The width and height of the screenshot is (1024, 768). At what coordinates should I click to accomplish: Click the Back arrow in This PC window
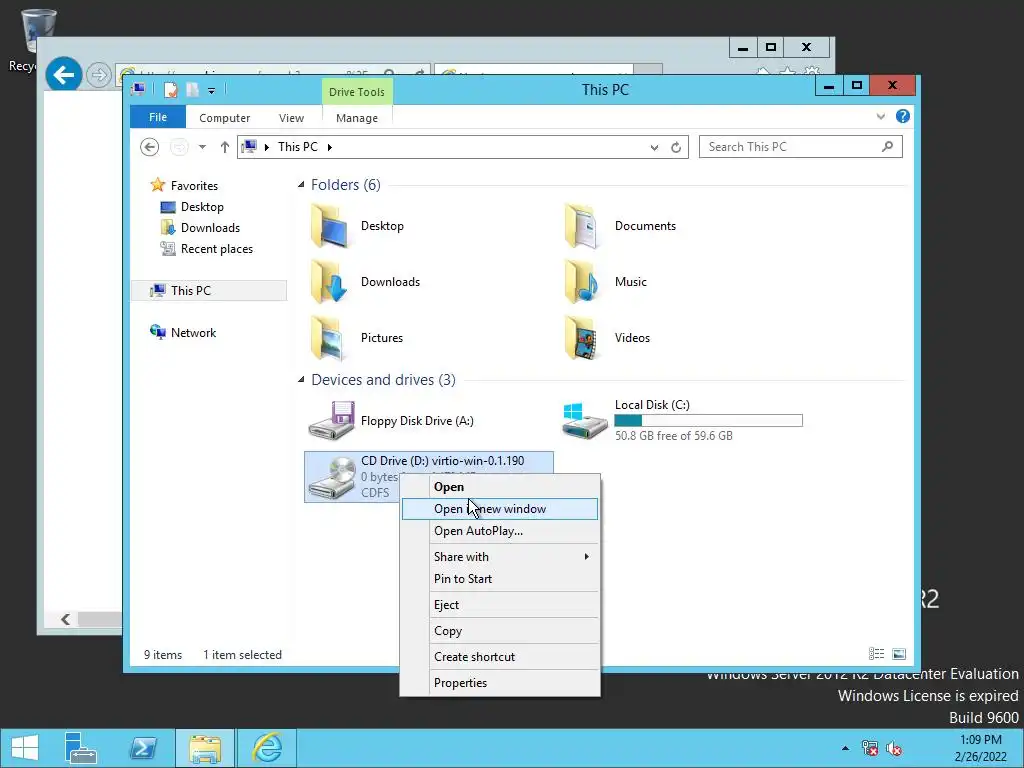coord(150,148)
